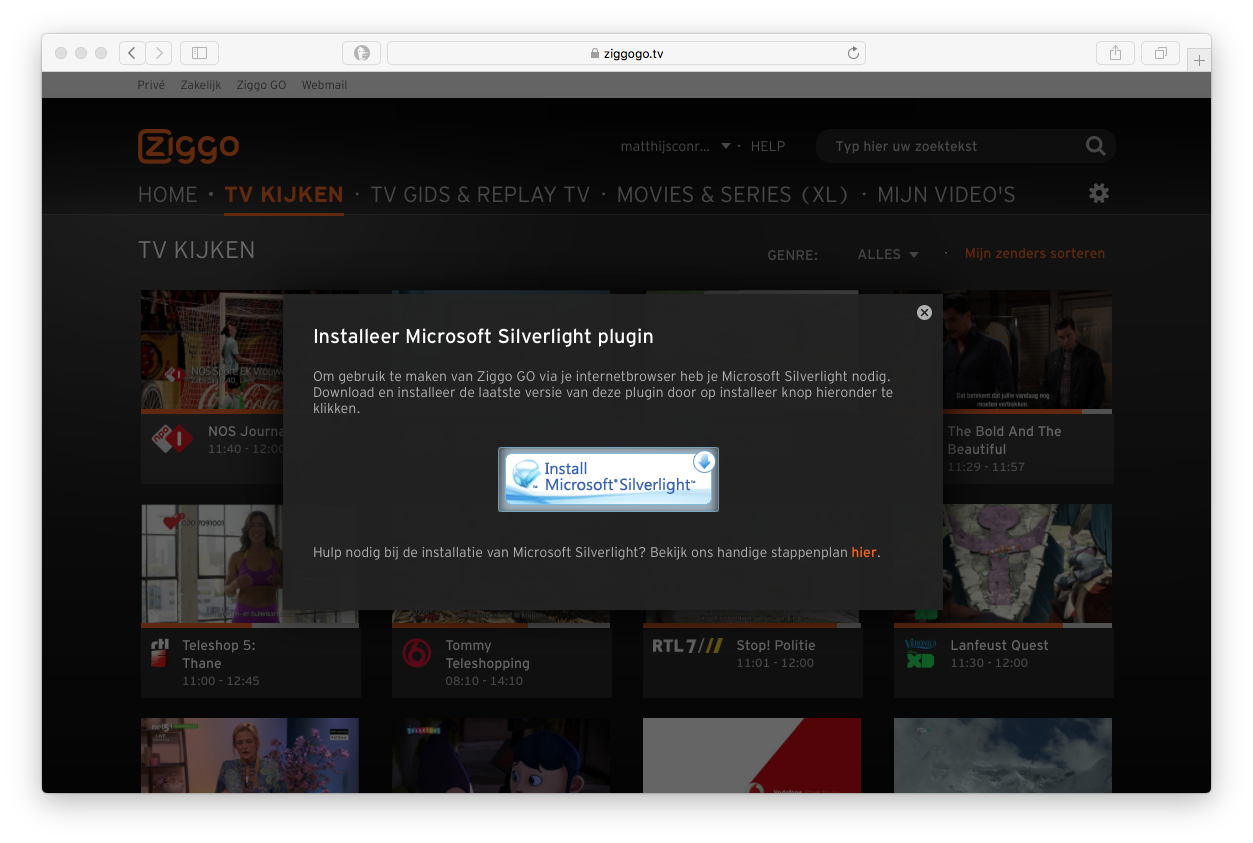Image resolution: width=1253 pixels, height=843 pixels.
Task: Open settings via the gear icon
Action: pos(1098,193)
